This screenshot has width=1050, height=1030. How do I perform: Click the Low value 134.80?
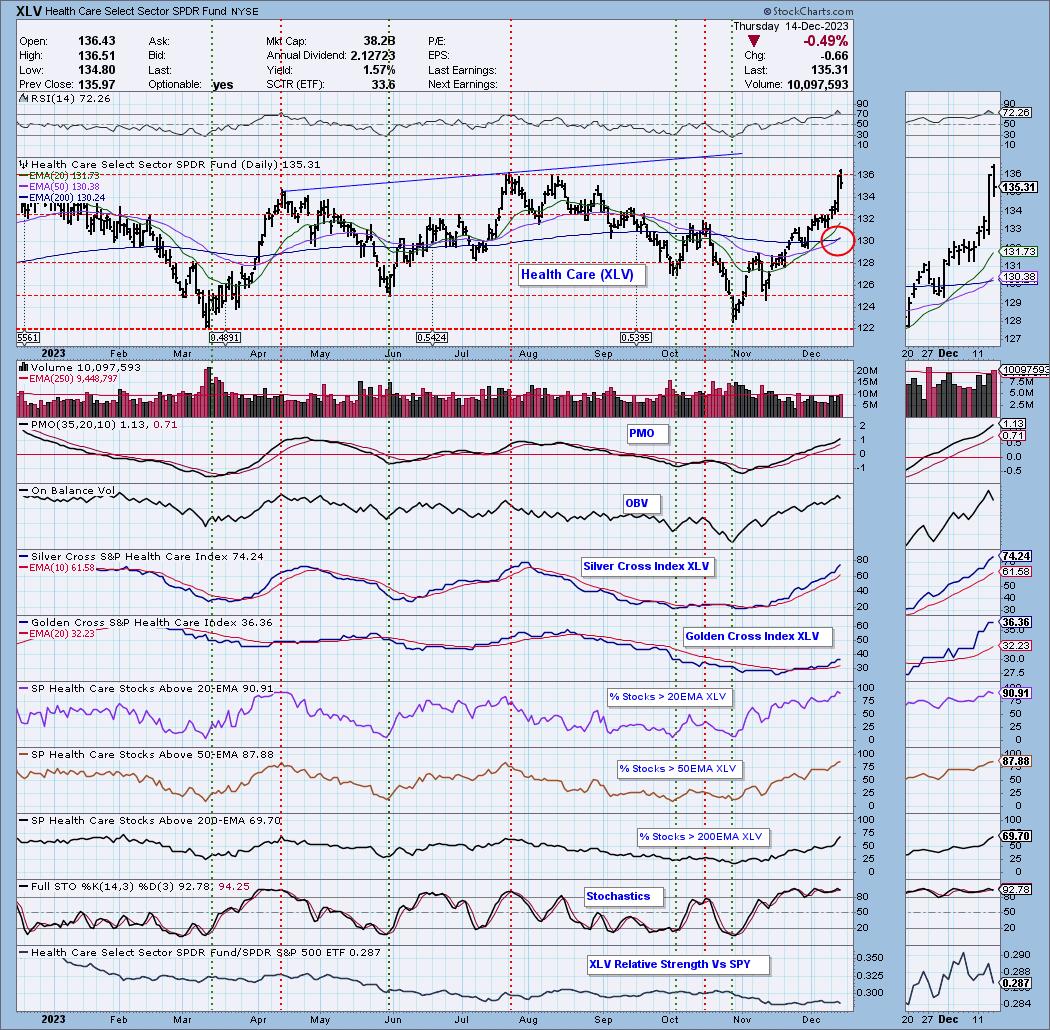(96, 70)
